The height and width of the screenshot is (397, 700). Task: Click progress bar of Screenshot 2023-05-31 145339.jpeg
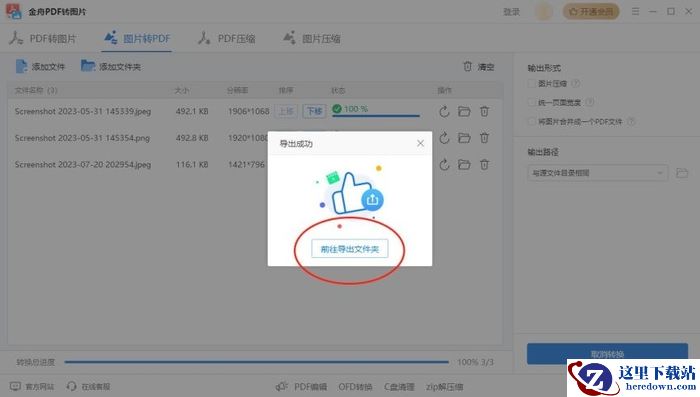[x=376, y=116]
